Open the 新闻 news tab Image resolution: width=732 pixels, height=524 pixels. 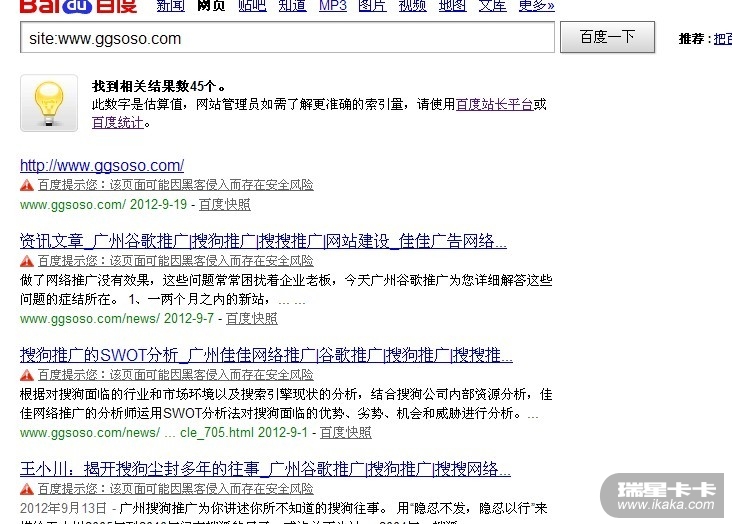(170, 6)
